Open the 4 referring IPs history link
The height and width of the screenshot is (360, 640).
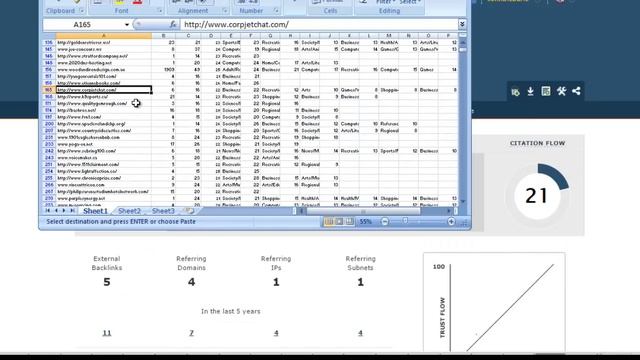coord(276,333)
